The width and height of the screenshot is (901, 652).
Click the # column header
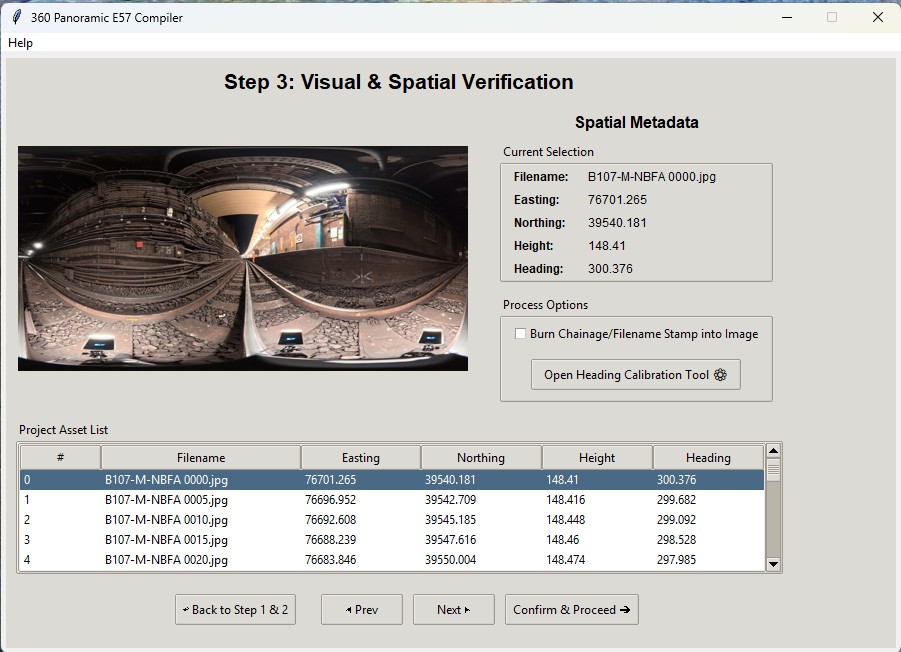(60, 458)
